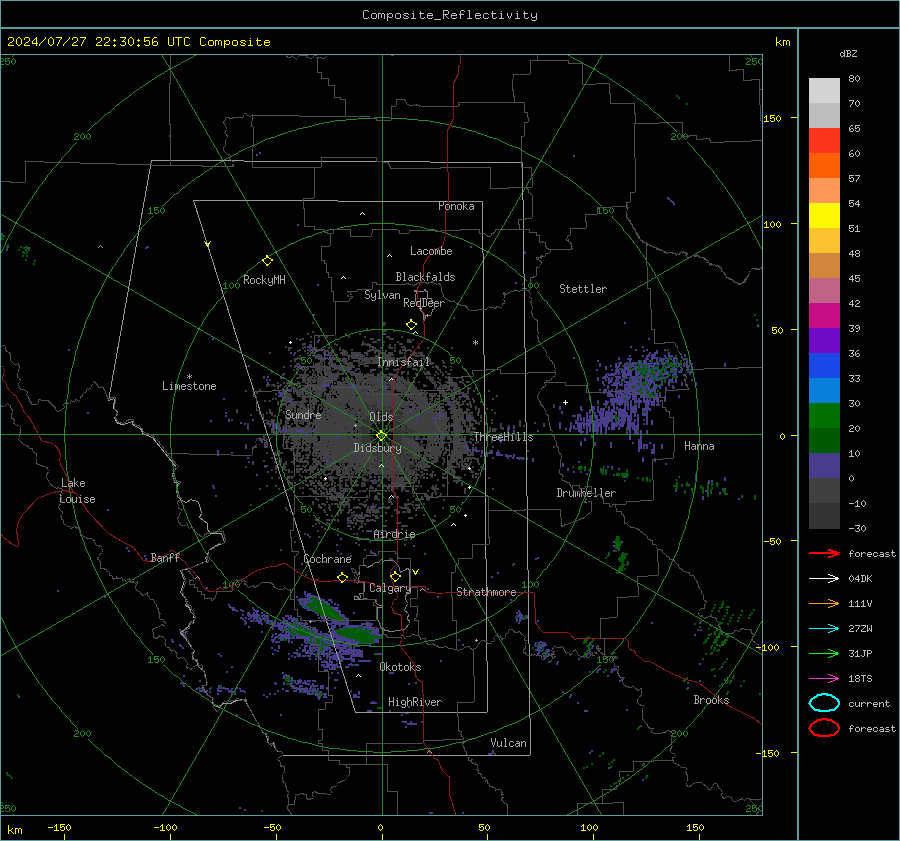Image resolution: width=900 pixels, height=841 pixels.
Task: Click the RockyMH label
Action: click(264, 280)
